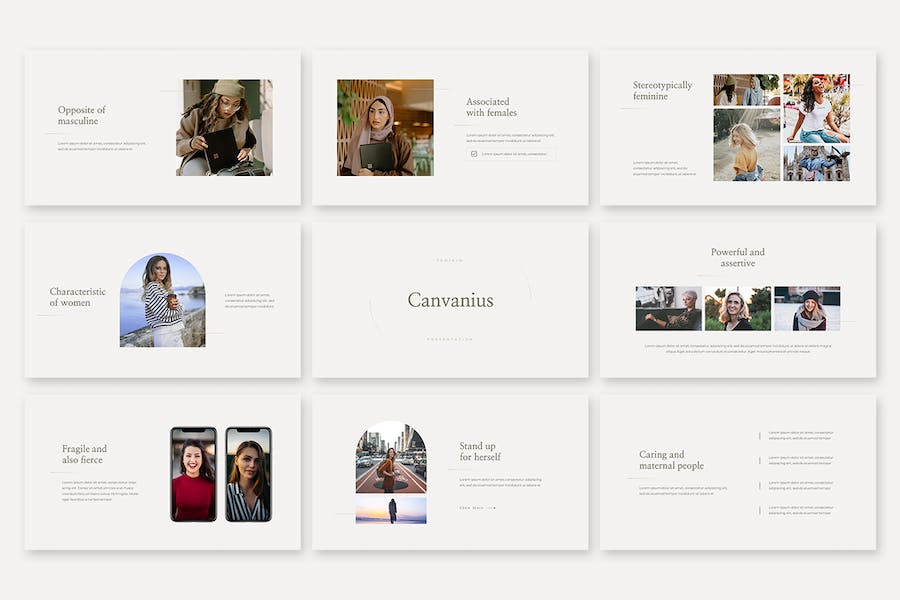Viewport: 900px width, 600px height.
Task: Click the right phone mockup in striped top
Action: pyautogui.click(x=248, y=474)
